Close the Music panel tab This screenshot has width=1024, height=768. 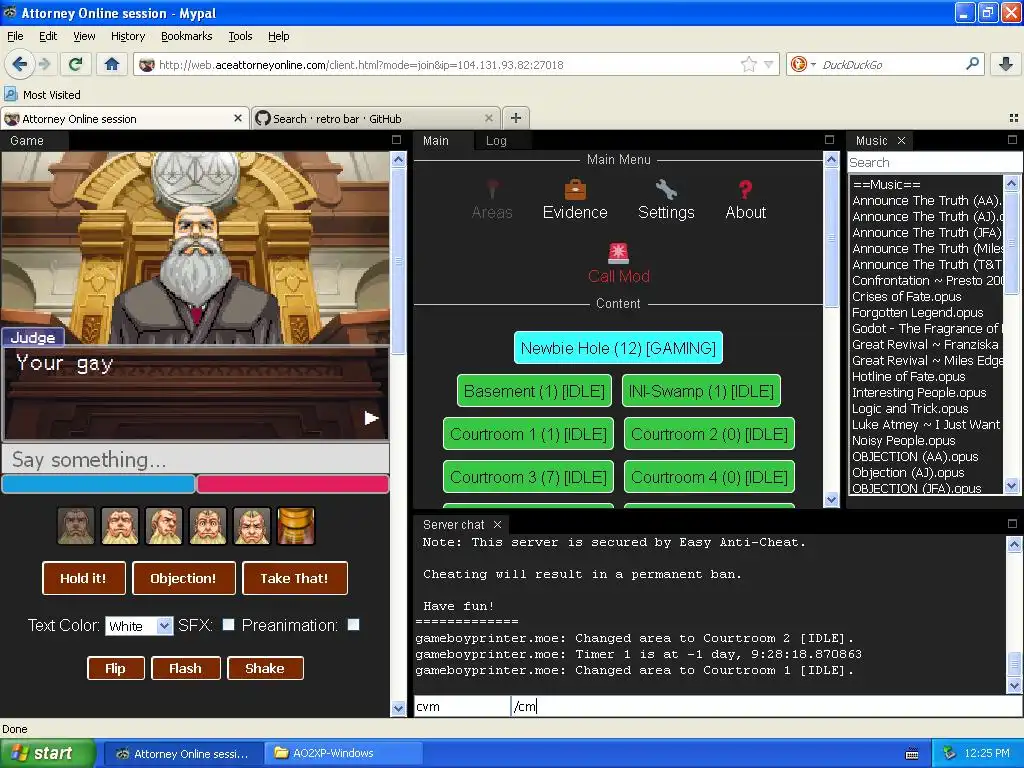pyautogui.click(x=901, y=140)
